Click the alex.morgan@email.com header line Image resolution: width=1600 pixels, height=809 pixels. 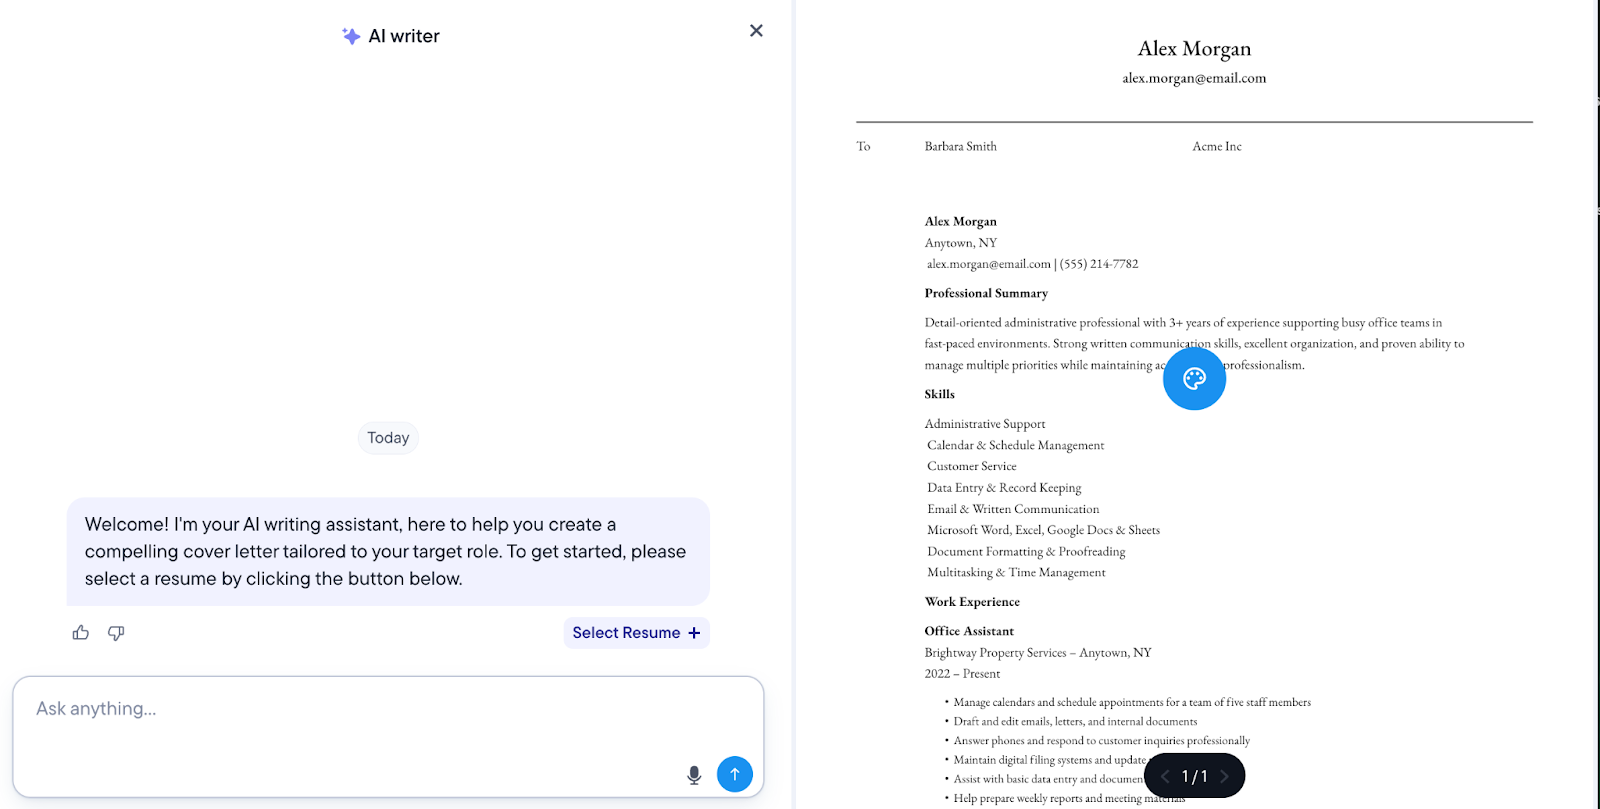pos(1194,78)
